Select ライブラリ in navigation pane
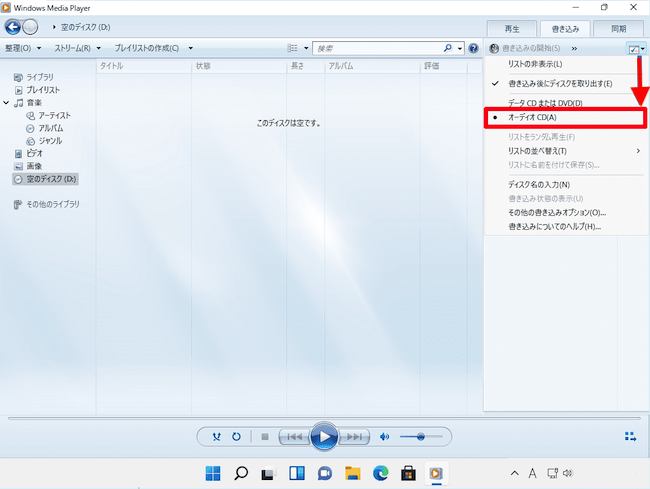 pyautogui.click(x=34, y=77)
